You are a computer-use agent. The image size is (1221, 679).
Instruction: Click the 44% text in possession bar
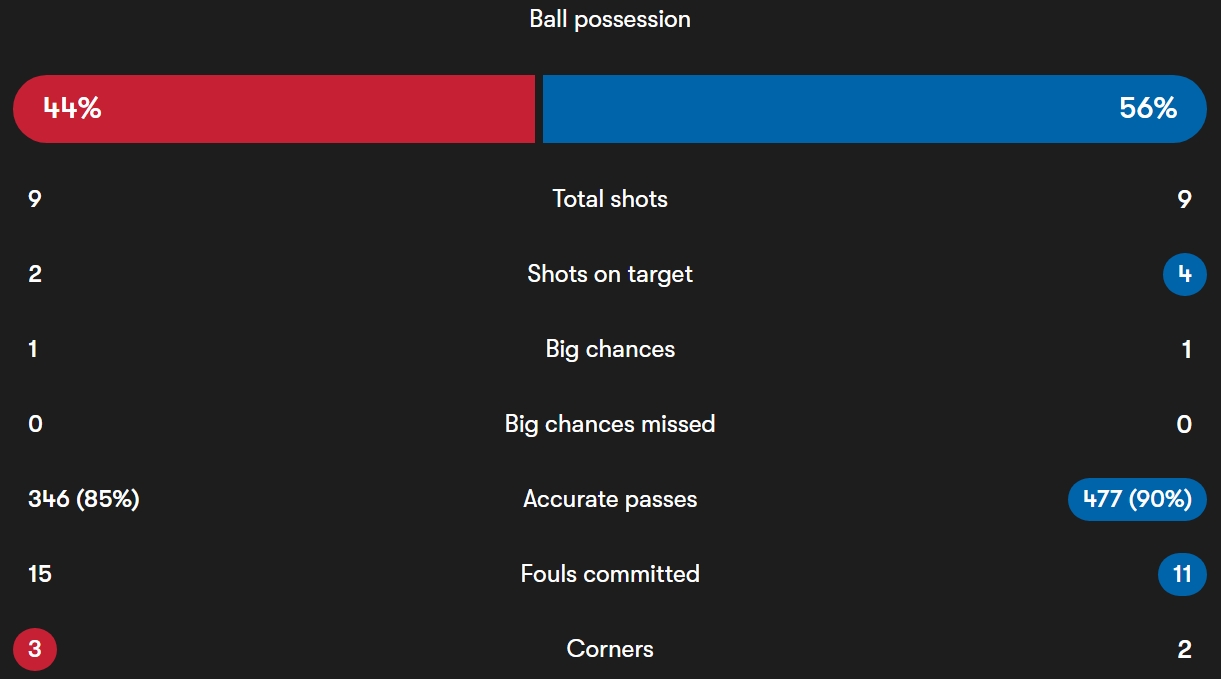pos(72,109)
